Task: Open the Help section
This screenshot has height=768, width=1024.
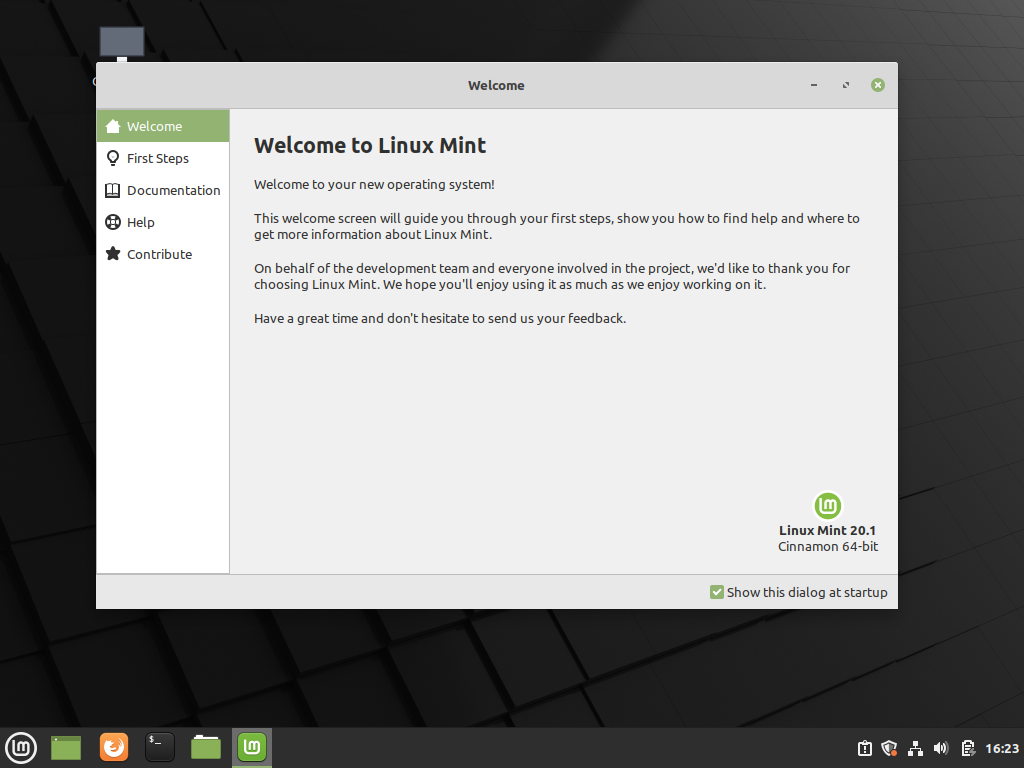Action: pyautogui.click(x=163, y=222)
